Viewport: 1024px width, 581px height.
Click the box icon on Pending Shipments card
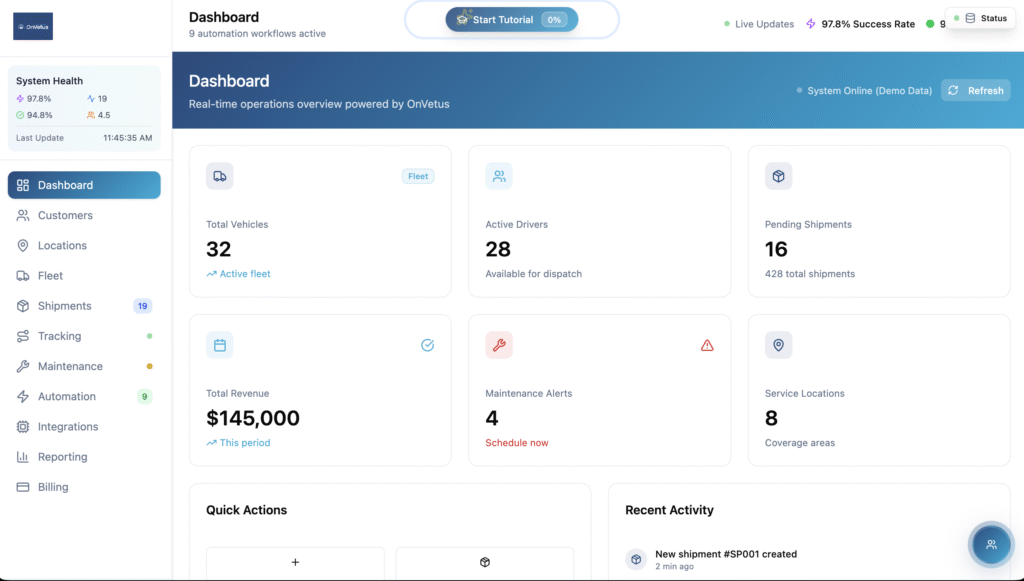778,176
